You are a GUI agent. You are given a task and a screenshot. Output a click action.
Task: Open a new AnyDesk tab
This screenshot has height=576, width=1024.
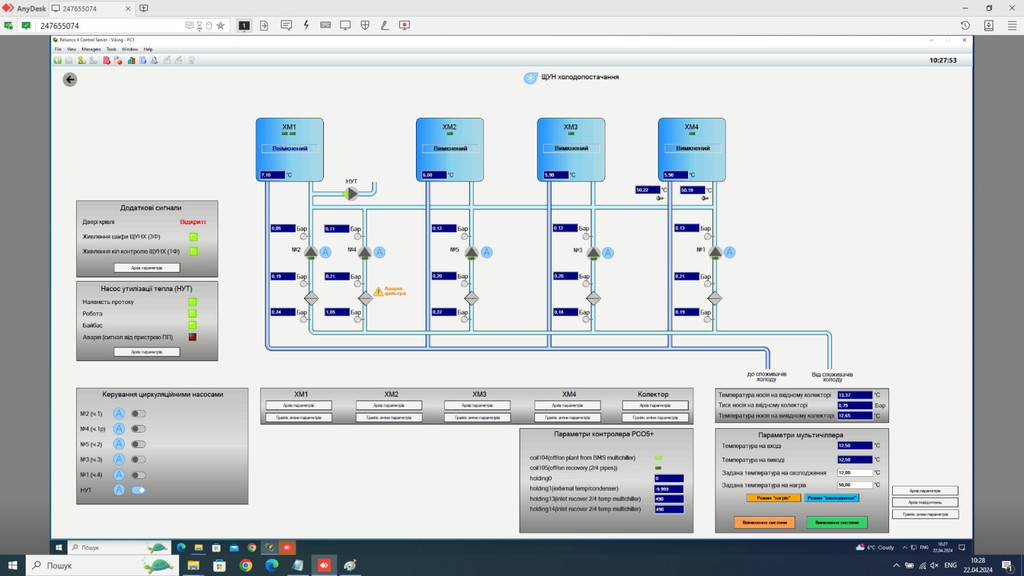pyautogui.click(x=144, y=8)
